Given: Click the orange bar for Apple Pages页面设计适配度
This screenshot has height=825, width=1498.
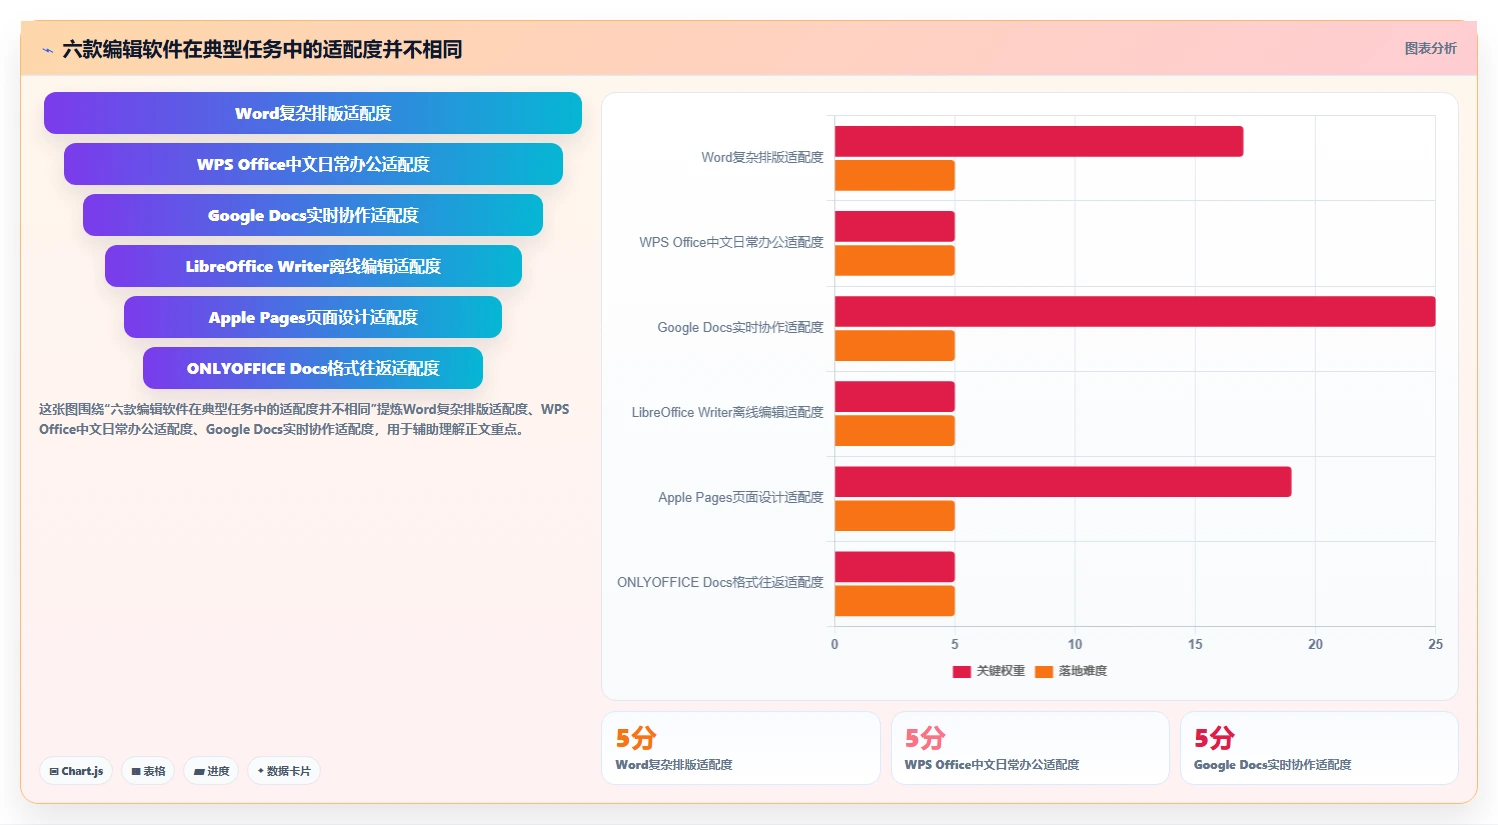Looking at the screenshot, I should coord(895,515).
